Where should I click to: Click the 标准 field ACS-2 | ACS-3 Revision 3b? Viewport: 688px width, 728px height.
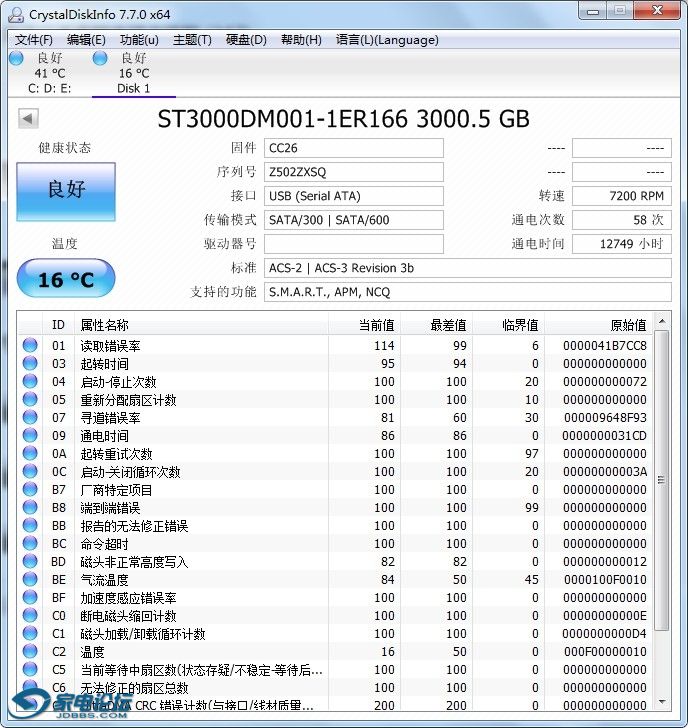pyautogui.click(x=467, y=268)
